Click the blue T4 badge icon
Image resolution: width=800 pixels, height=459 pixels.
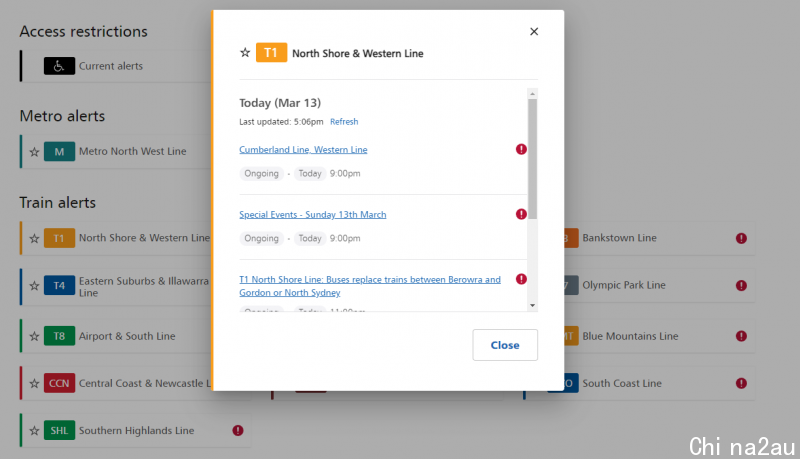tap(59, 286)
